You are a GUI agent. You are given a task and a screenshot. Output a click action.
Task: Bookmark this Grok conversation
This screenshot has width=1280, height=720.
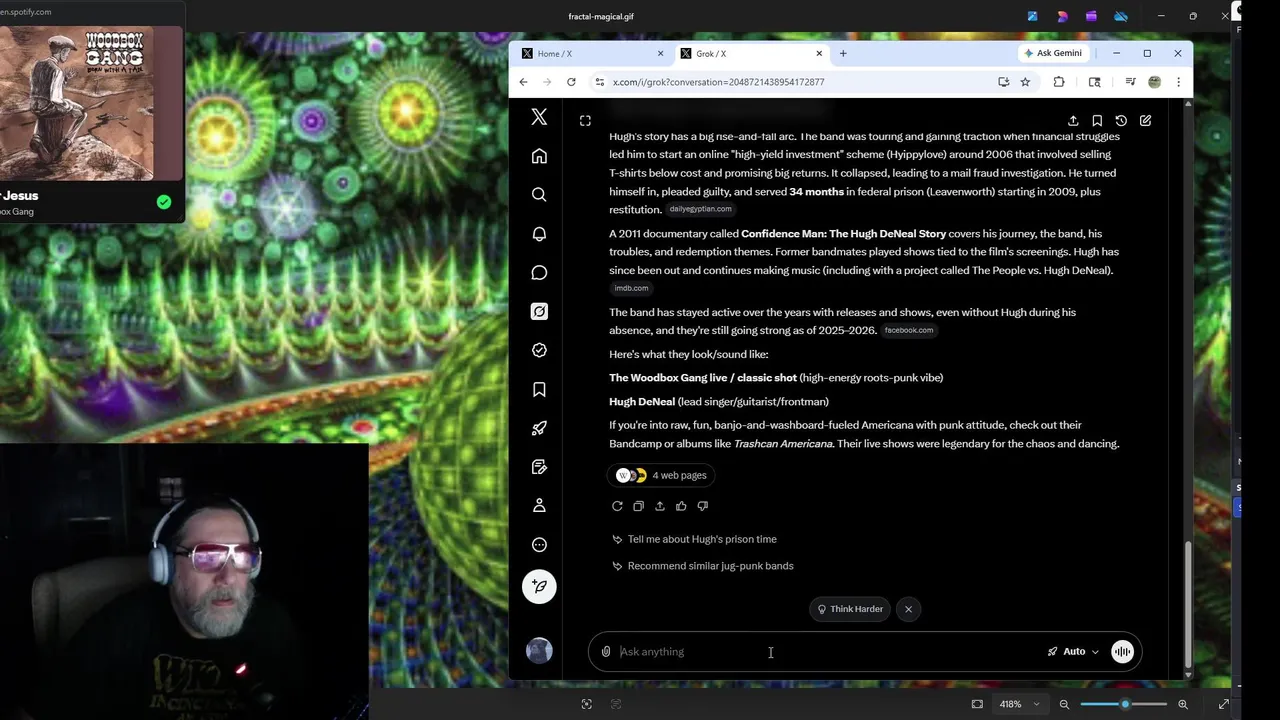[1097, 121]
